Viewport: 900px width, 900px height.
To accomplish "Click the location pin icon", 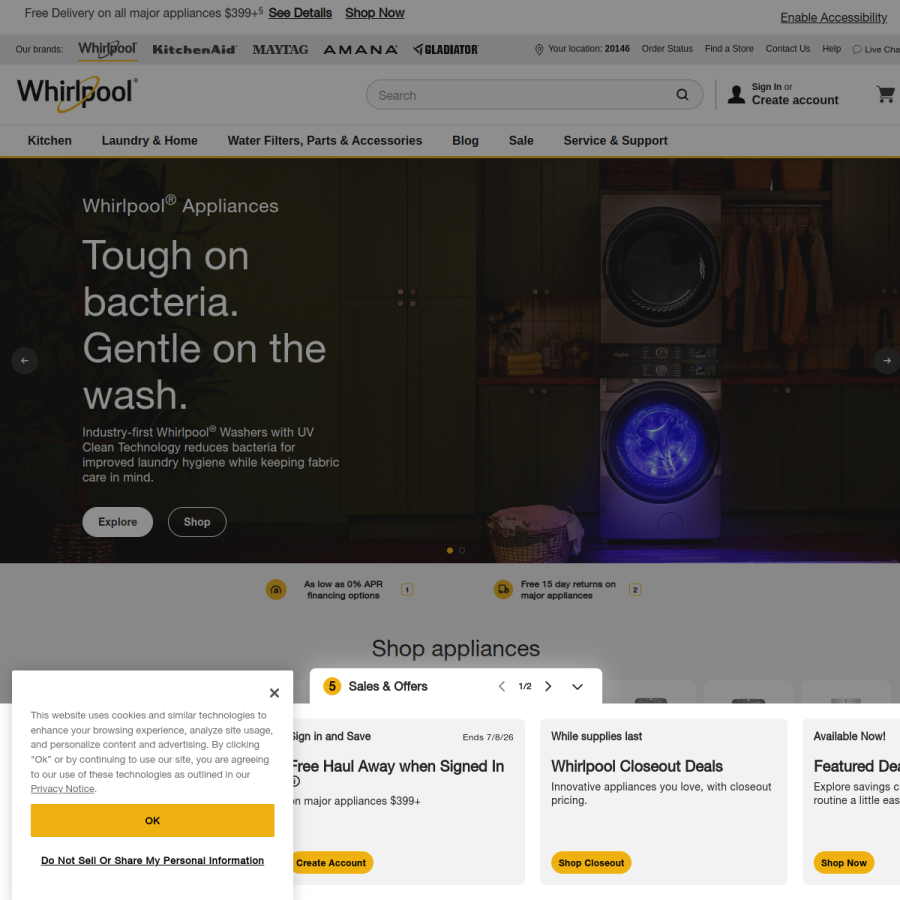I will point(539,49).
